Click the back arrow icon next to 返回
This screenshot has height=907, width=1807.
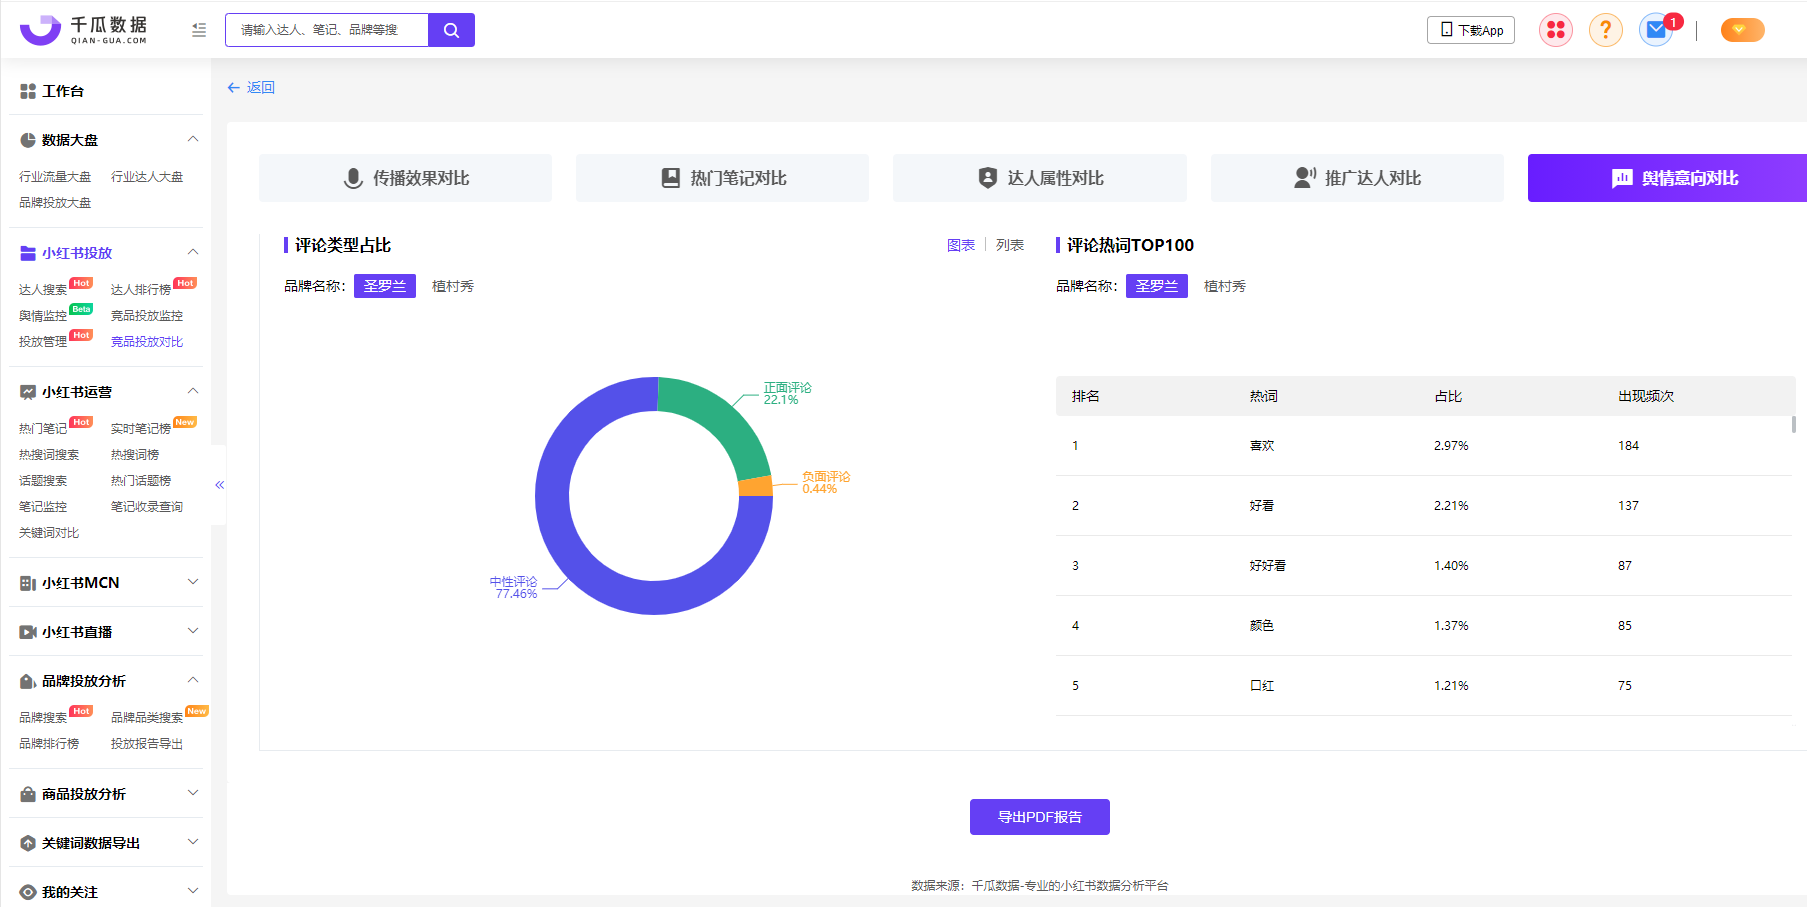click(234, 88)
